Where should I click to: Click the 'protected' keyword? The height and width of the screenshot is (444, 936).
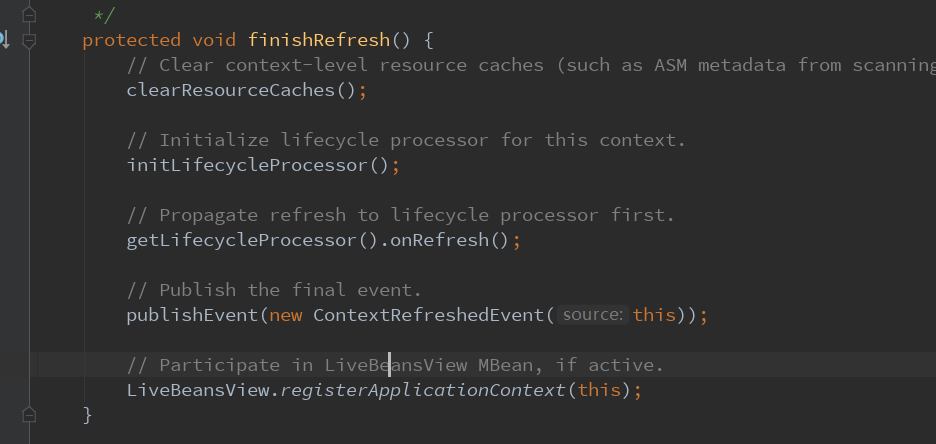coord(130,40)
